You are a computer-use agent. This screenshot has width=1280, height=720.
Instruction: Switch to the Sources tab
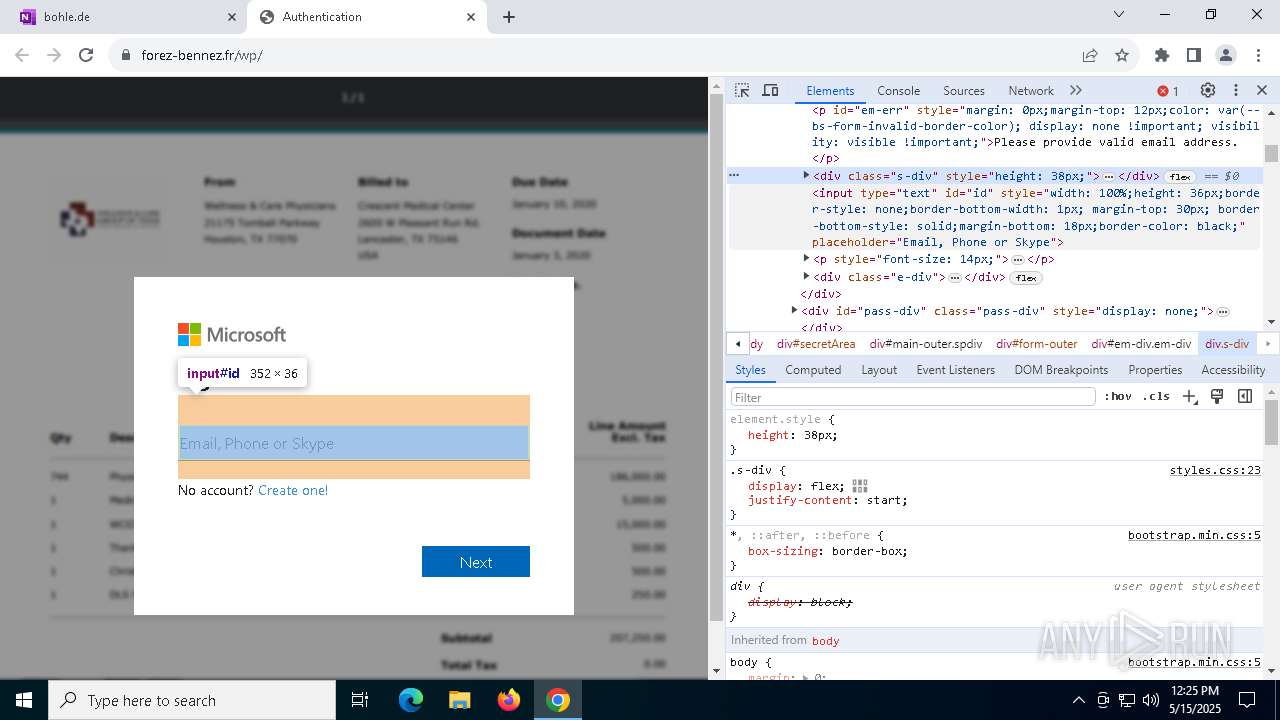[964, 90]
